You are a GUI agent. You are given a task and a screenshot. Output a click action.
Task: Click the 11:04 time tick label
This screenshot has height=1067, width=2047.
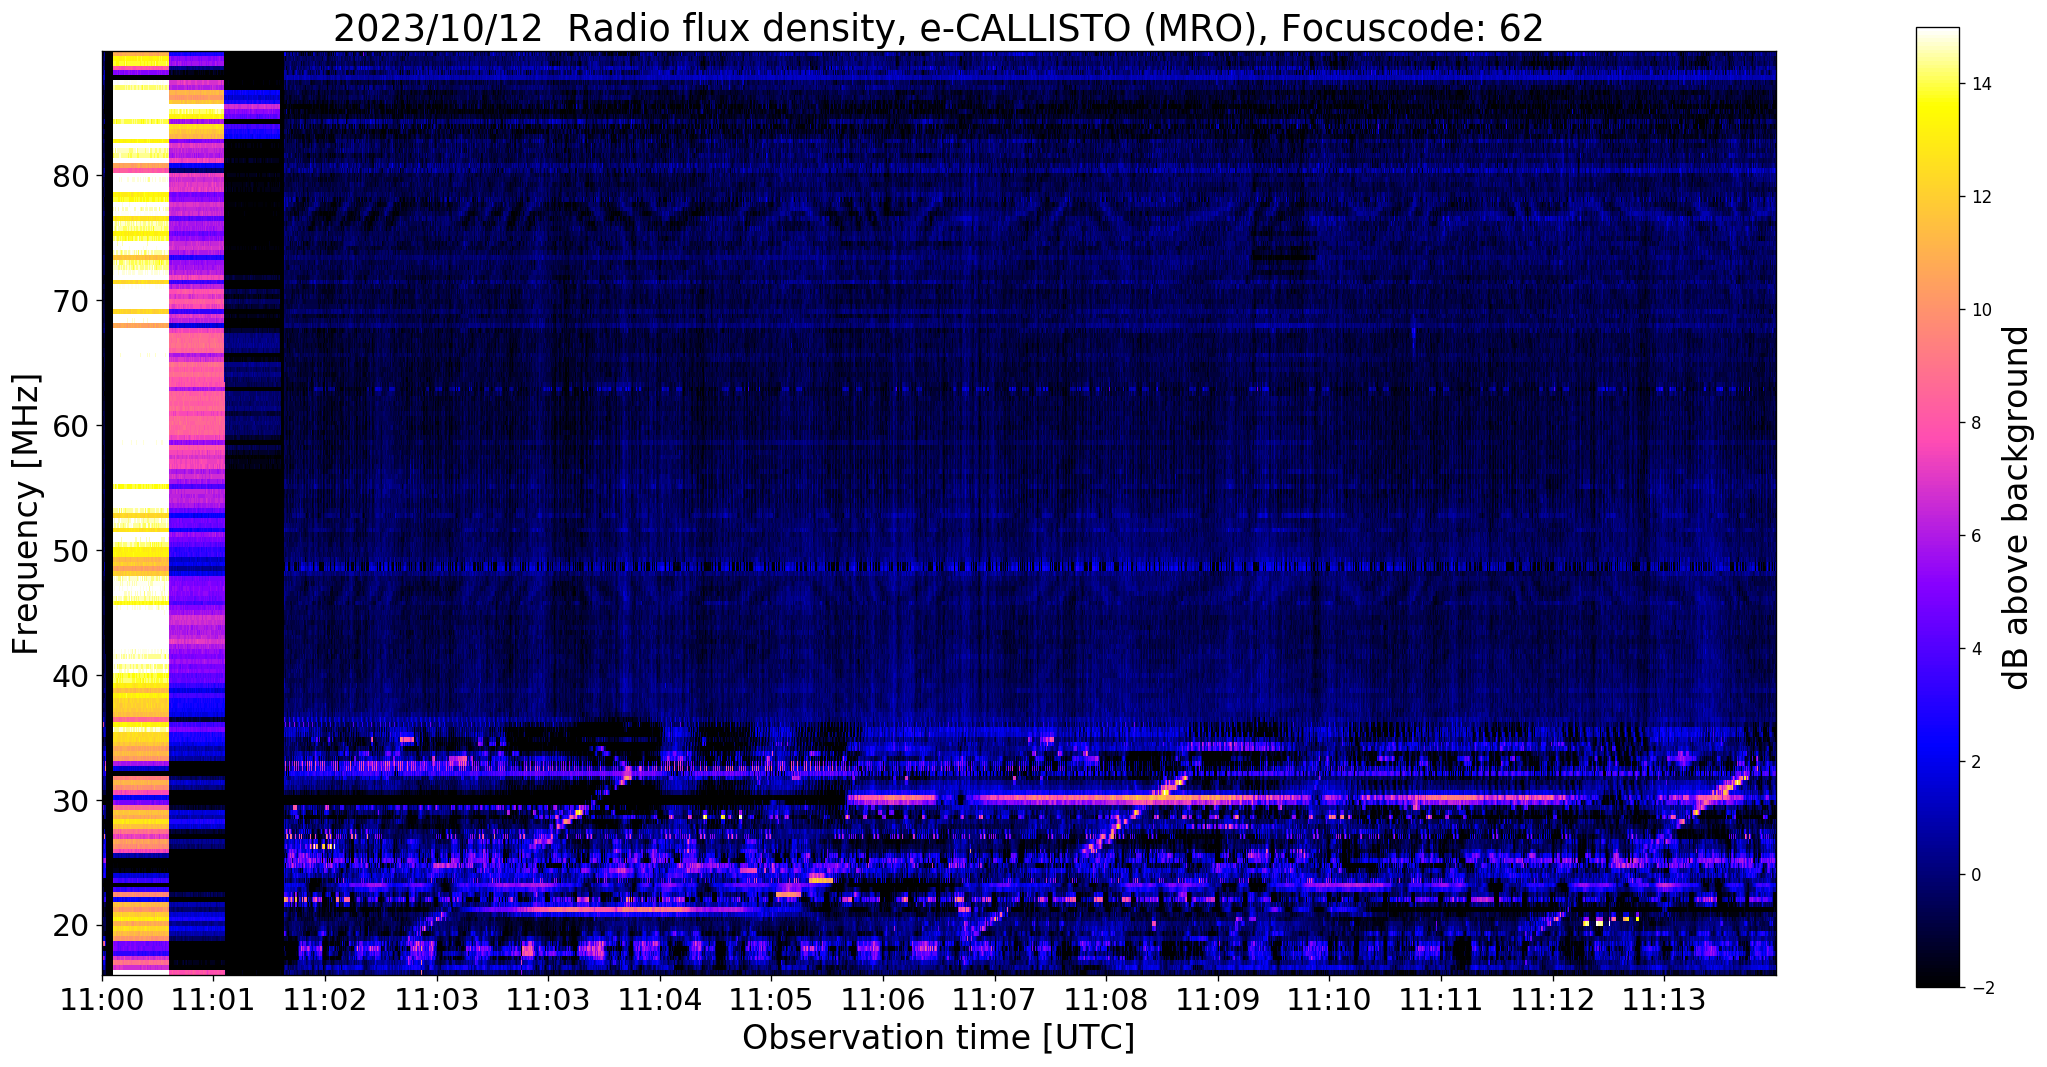tap(659, 999)
